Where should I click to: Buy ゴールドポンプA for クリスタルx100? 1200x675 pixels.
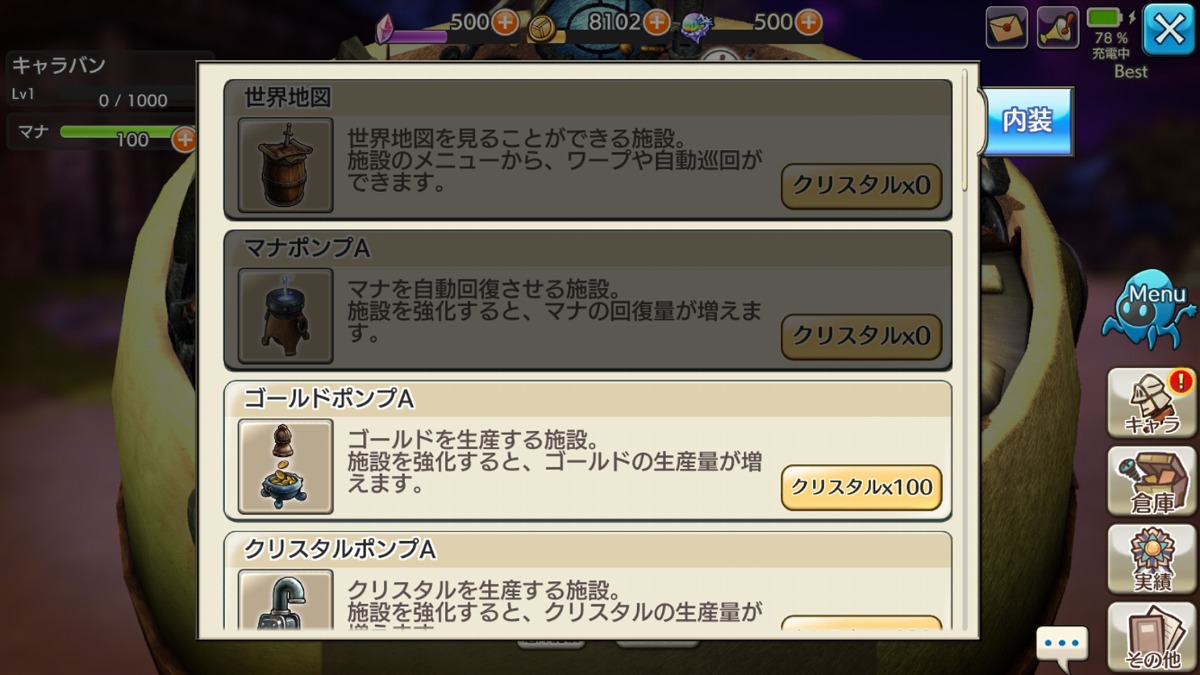tap(861, 487)
